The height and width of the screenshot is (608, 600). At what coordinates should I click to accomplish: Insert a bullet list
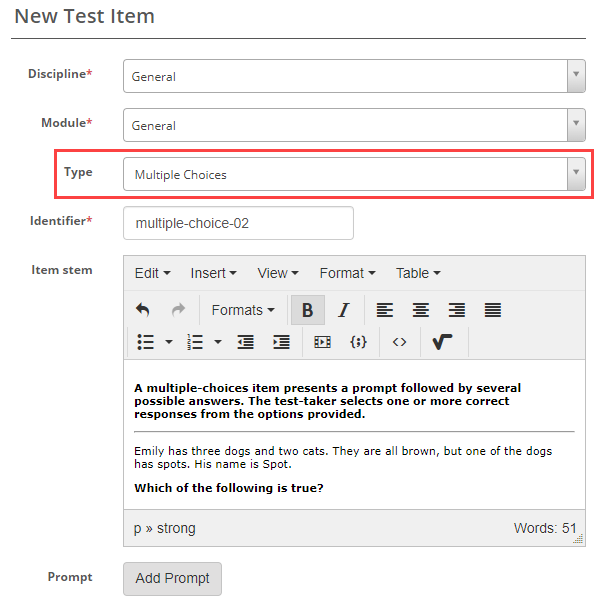tap(146, 342)
